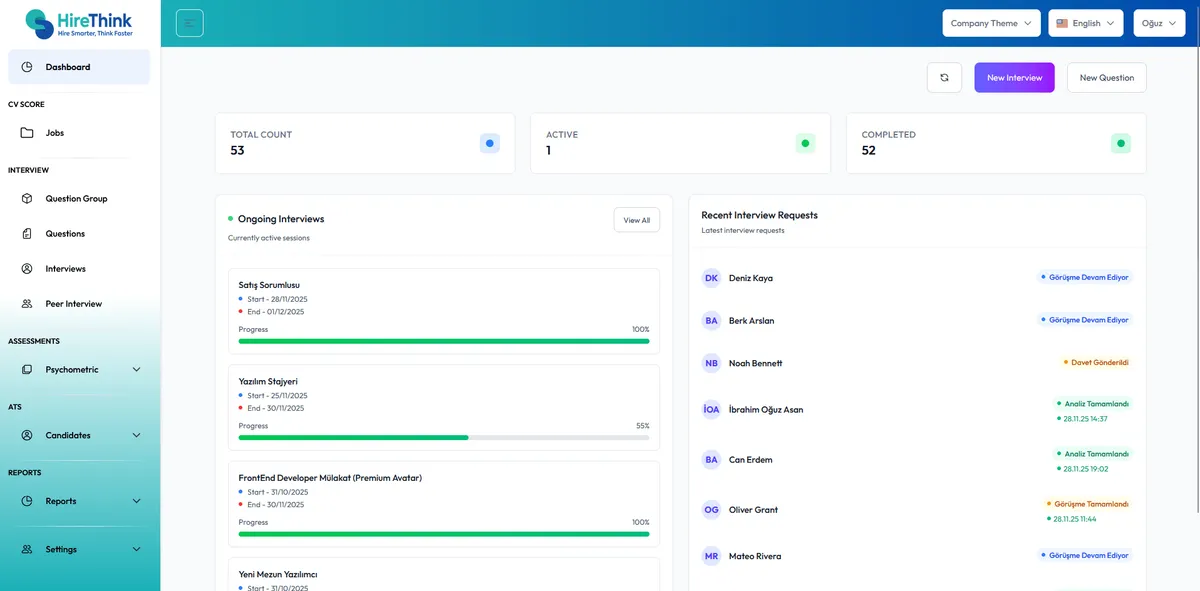Open the Oğuz user menu dropdown
The width and height of the screenshot is (1200, 591).
pos(1159,23)
